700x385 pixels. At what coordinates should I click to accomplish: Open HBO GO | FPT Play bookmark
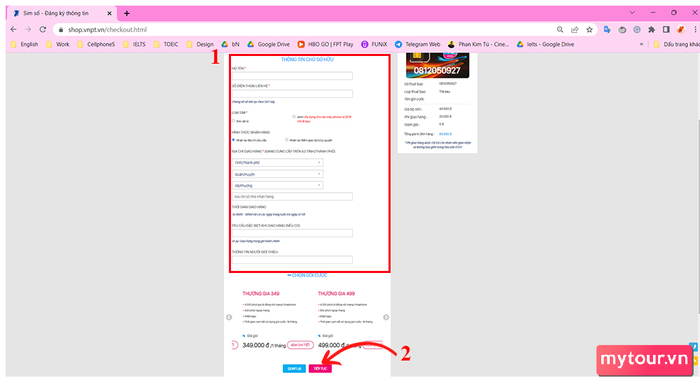pos(325,44)
